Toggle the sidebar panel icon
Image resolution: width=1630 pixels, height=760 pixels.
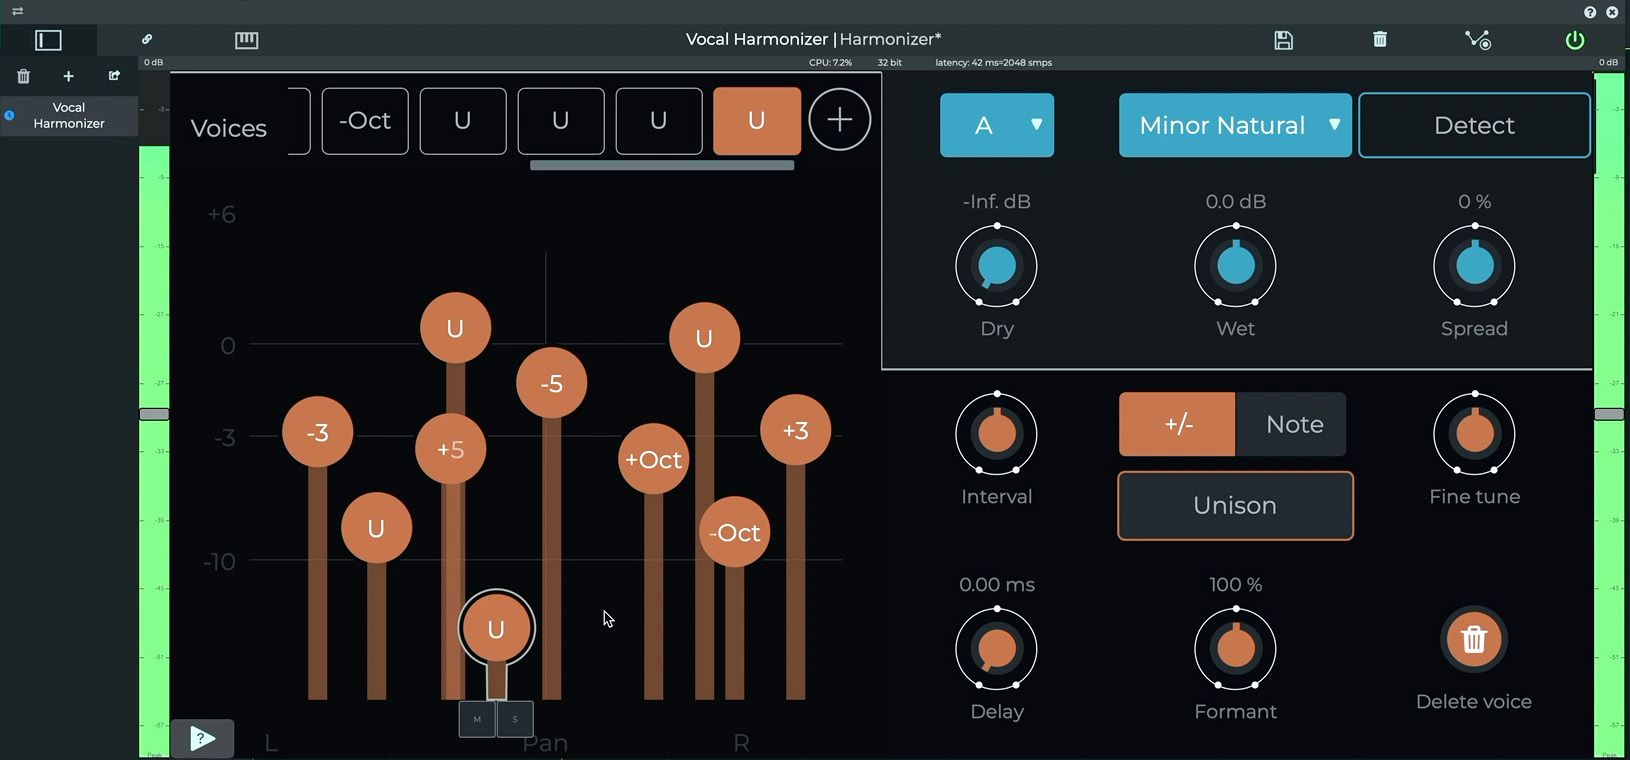48,40
